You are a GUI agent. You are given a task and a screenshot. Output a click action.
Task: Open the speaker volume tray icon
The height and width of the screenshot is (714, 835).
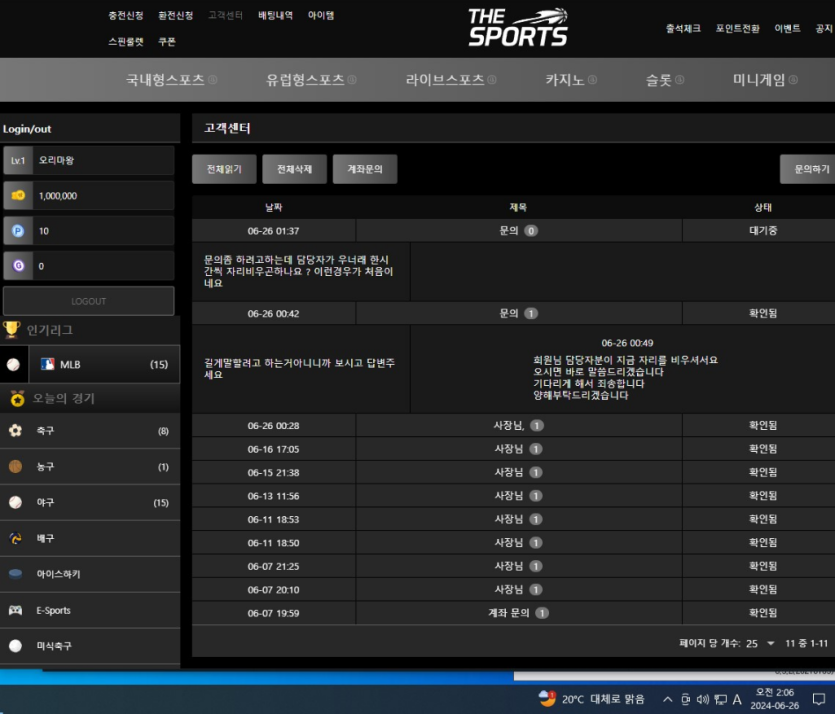703,699
